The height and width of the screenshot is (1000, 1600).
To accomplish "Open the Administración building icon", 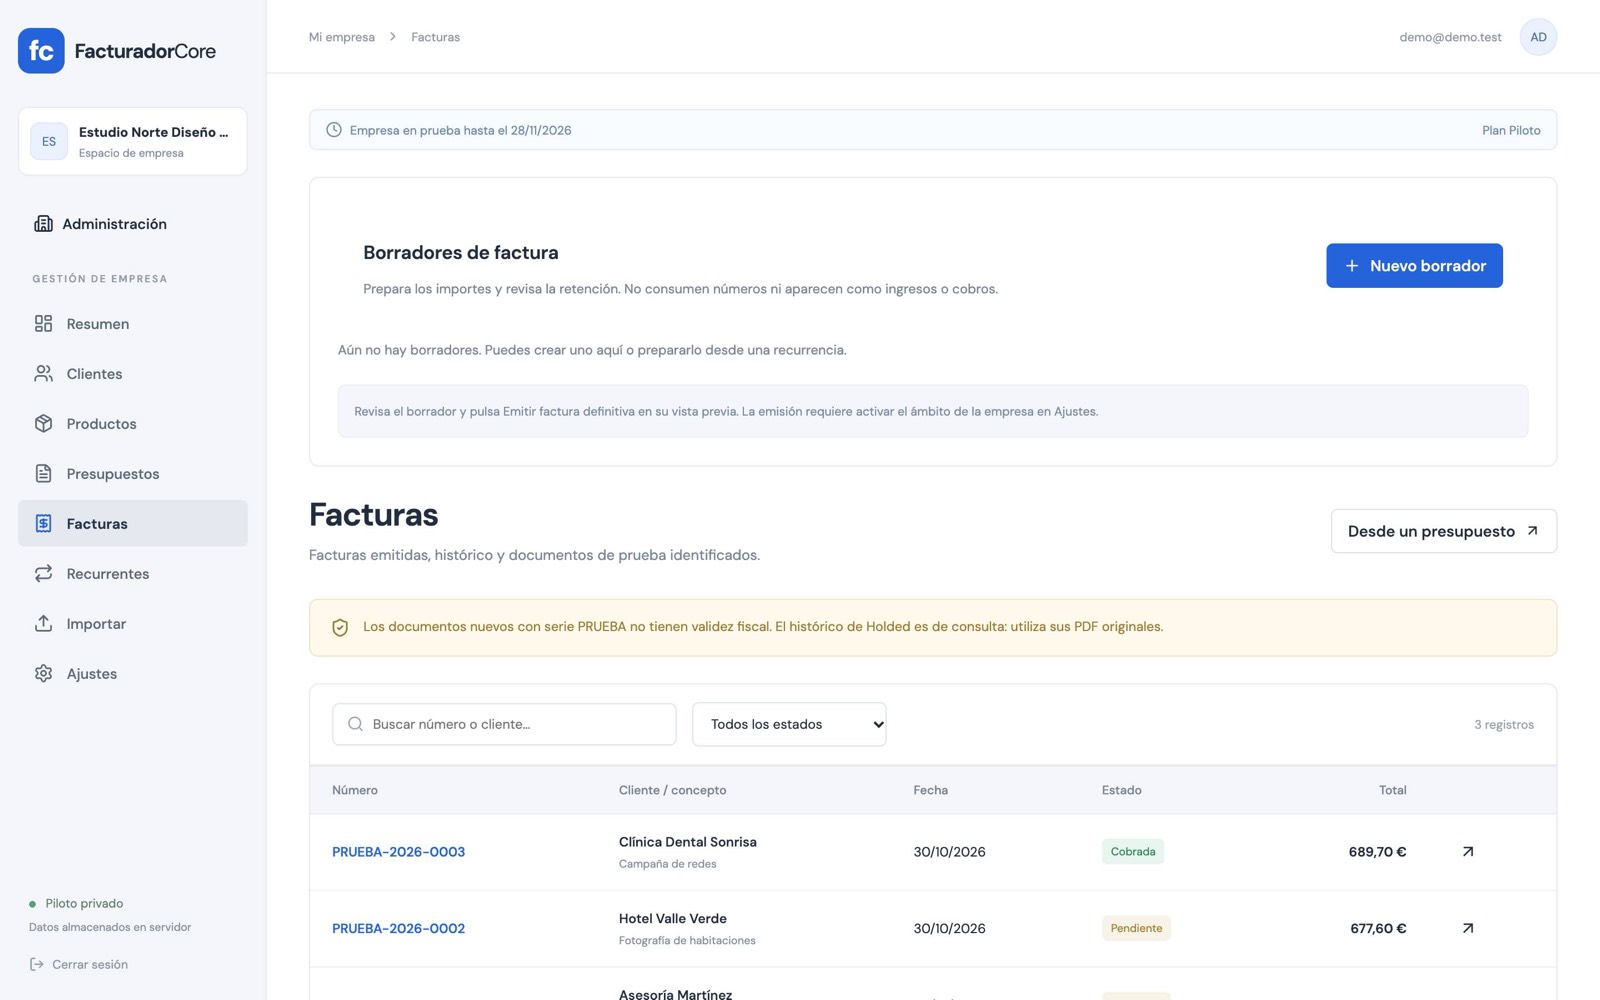I will pyautogui.click(x=43, y=223).
